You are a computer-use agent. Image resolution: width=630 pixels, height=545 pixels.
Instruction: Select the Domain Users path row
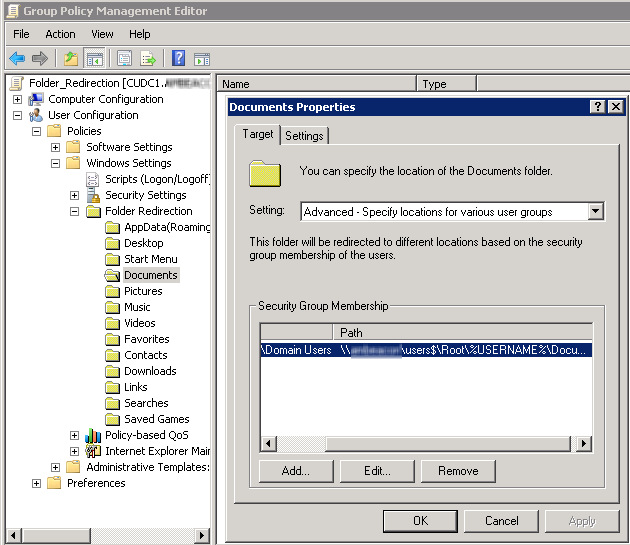coord(425,350)
